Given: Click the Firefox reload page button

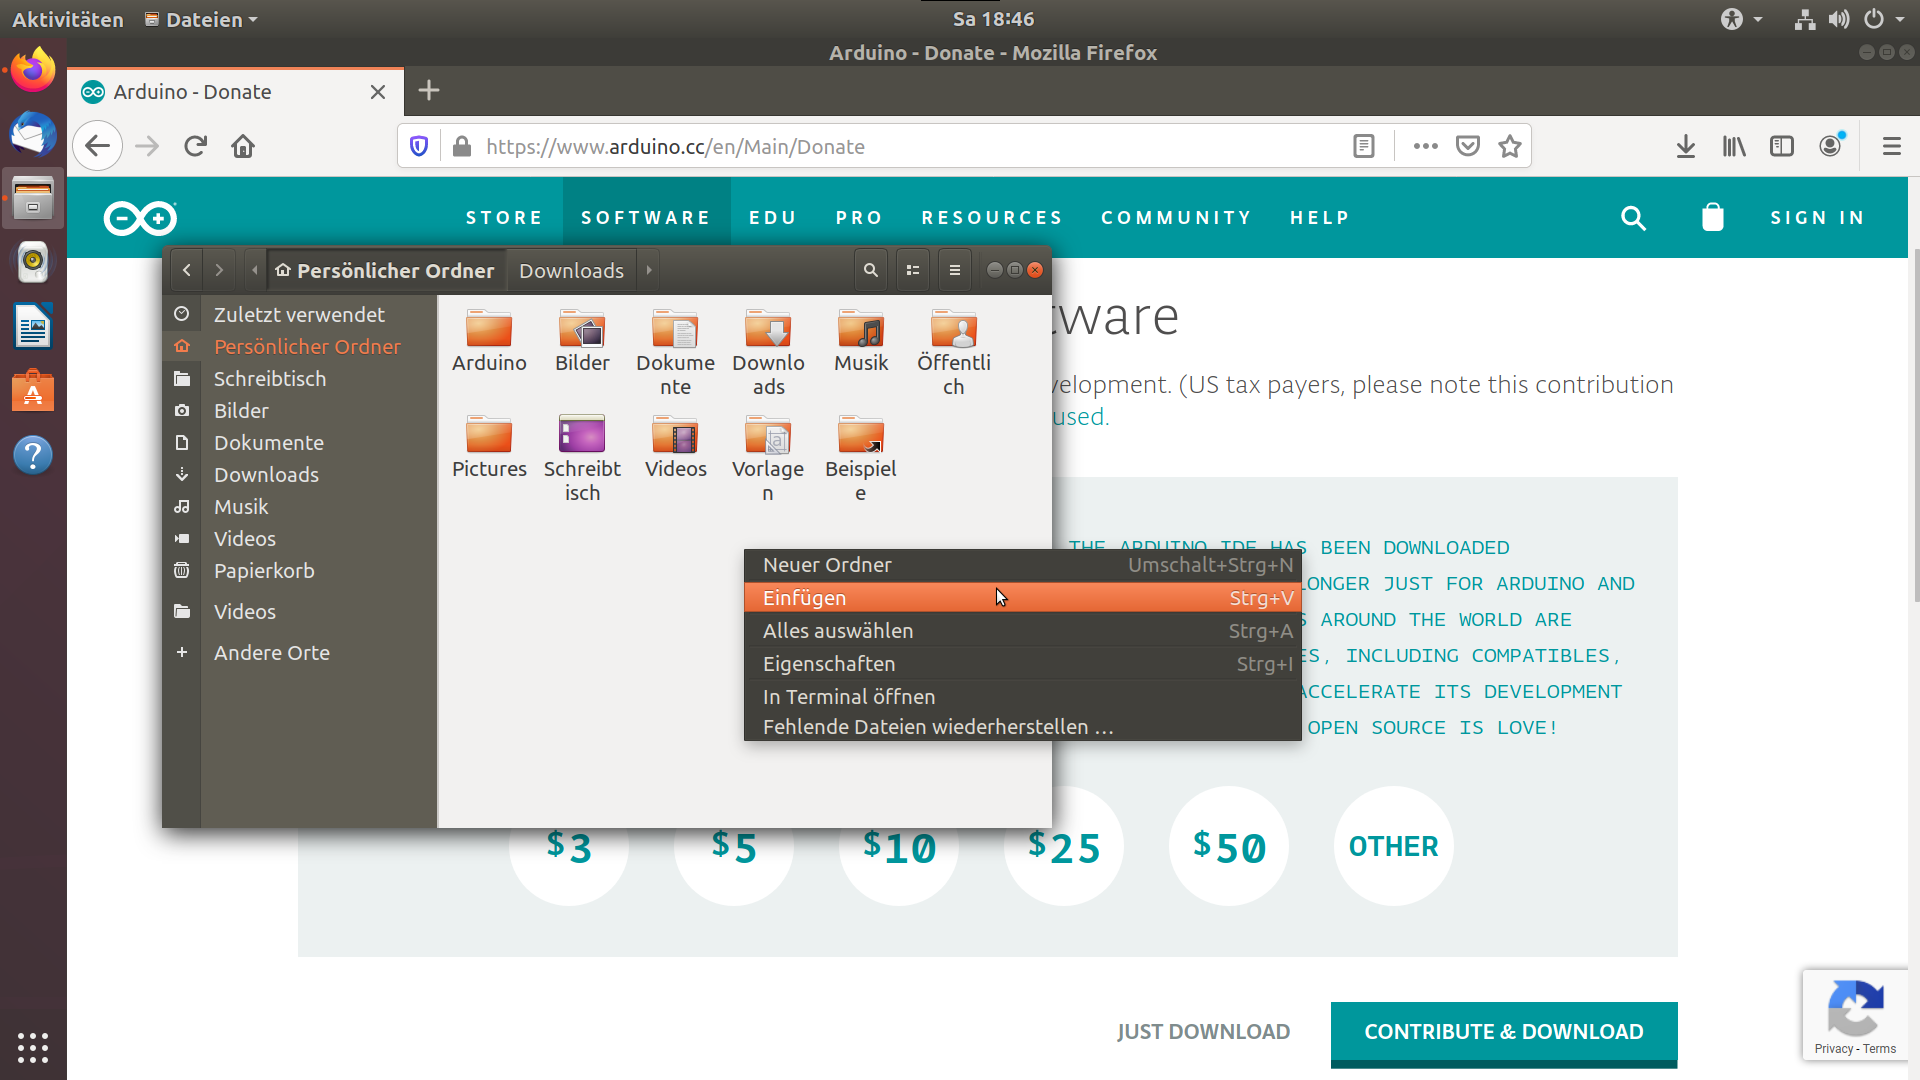Looking at the screenshot, I should click(x=195, y=147).
